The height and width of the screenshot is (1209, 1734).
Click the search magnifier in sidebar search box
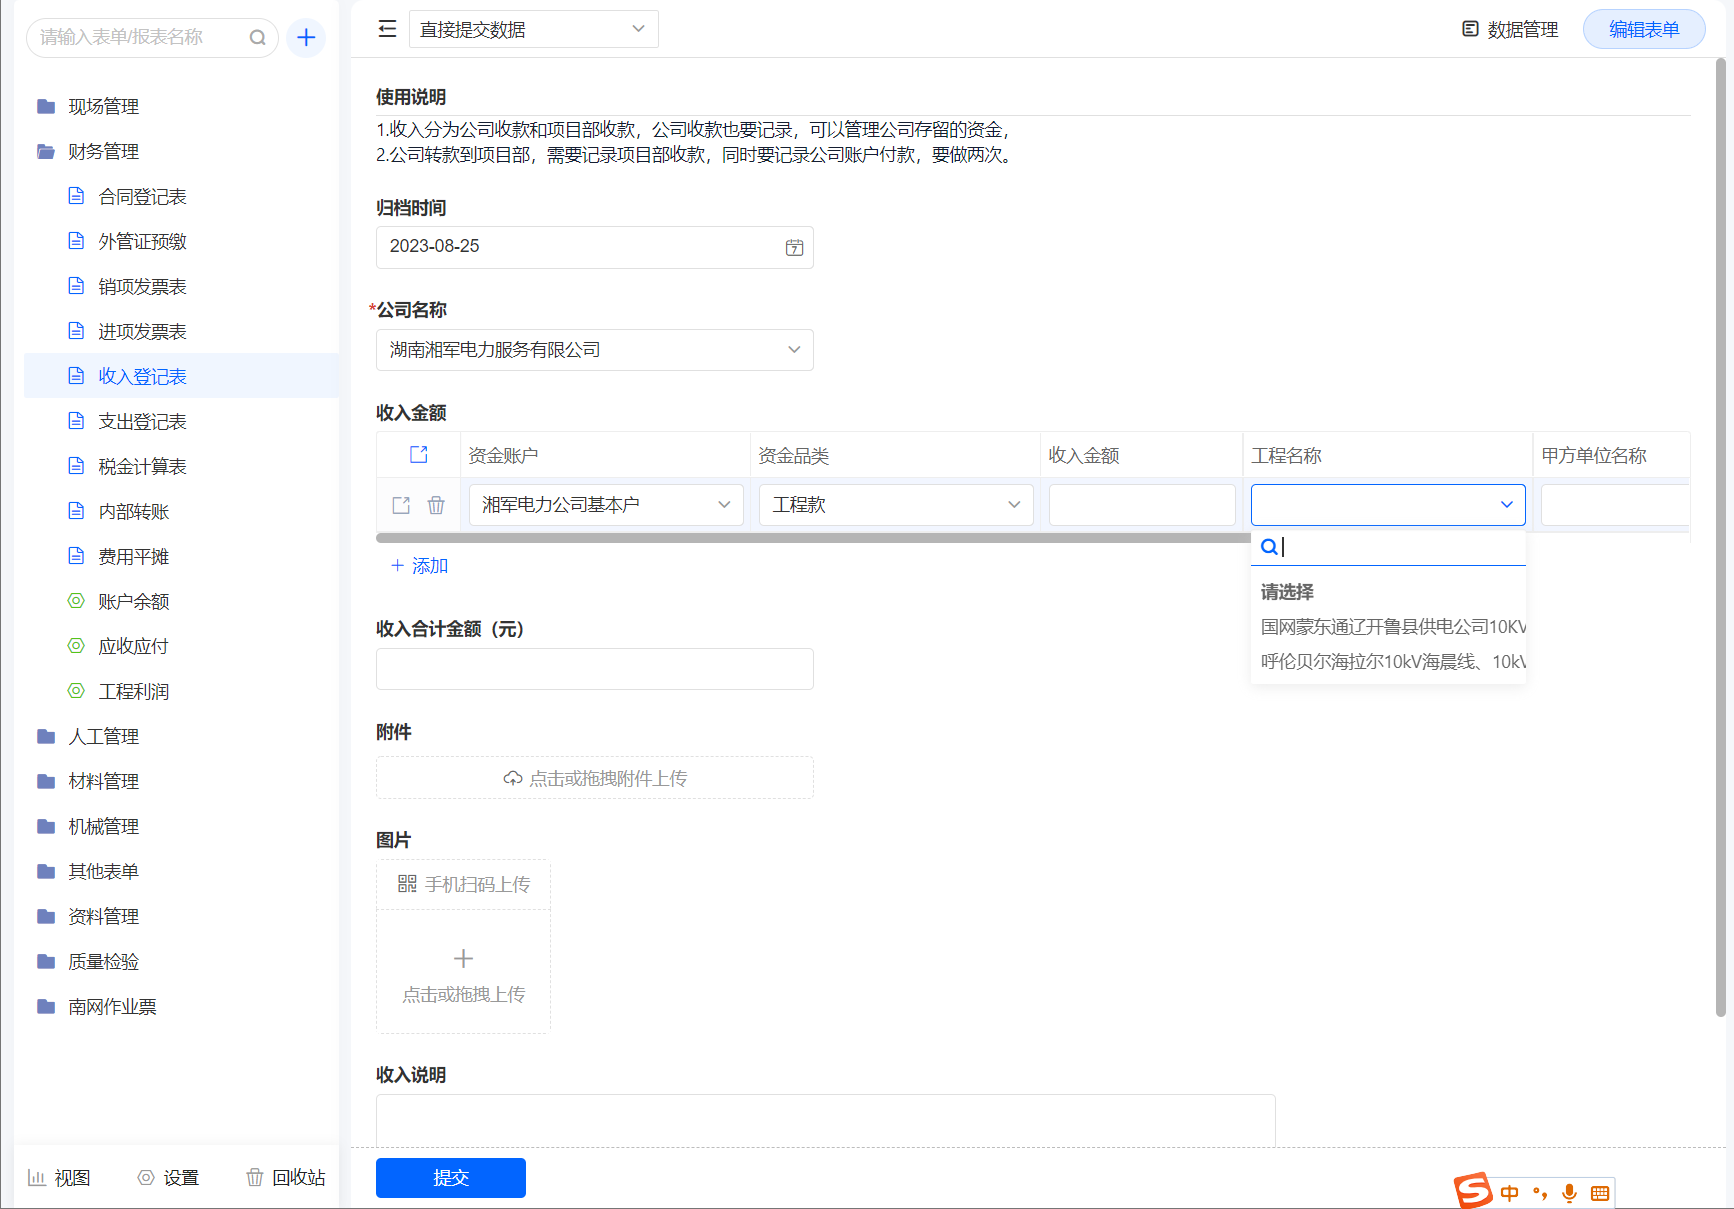pyautogui.click(x=257, y=38)
